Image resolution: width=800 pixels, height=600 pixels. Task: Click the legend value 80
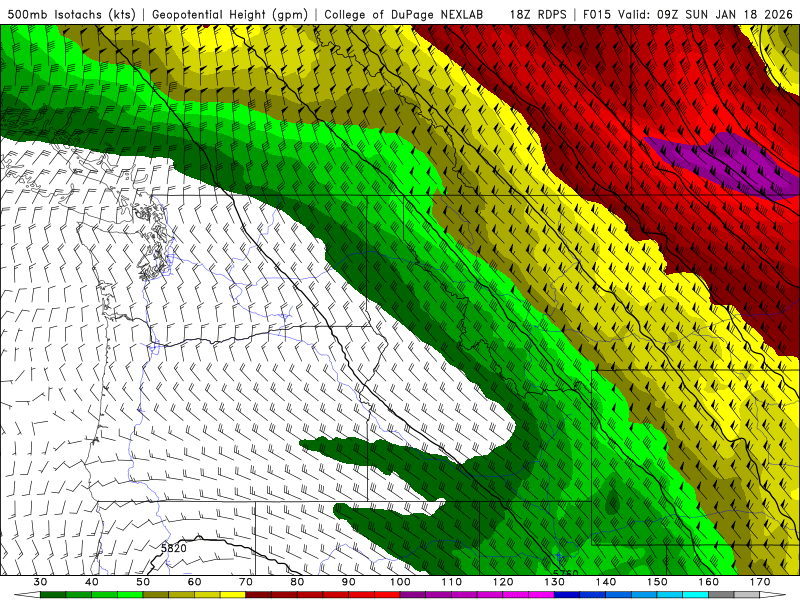coord(297,582)
